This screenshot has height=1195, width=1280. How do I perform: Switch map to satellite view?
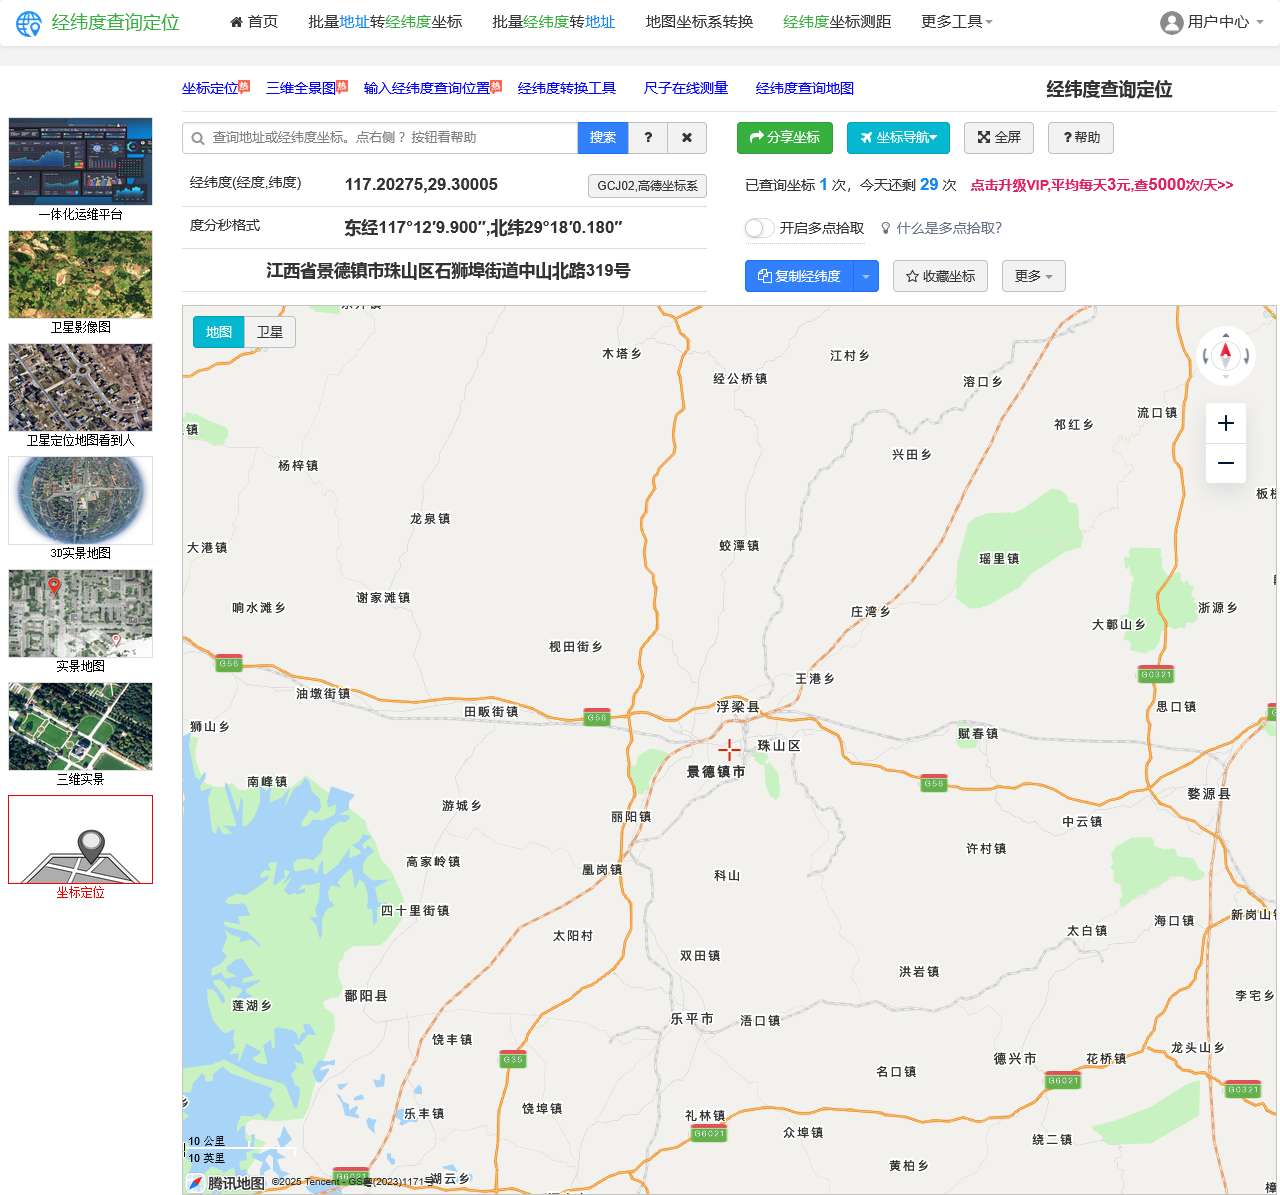270,332
